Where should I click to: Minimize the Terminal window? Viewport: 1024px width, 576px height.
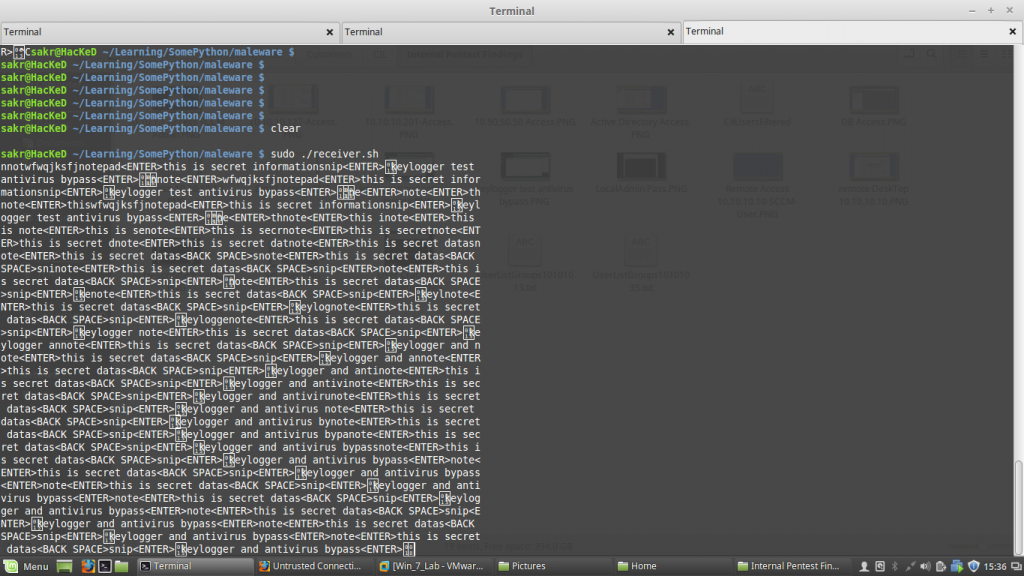[x=972, y=10]
